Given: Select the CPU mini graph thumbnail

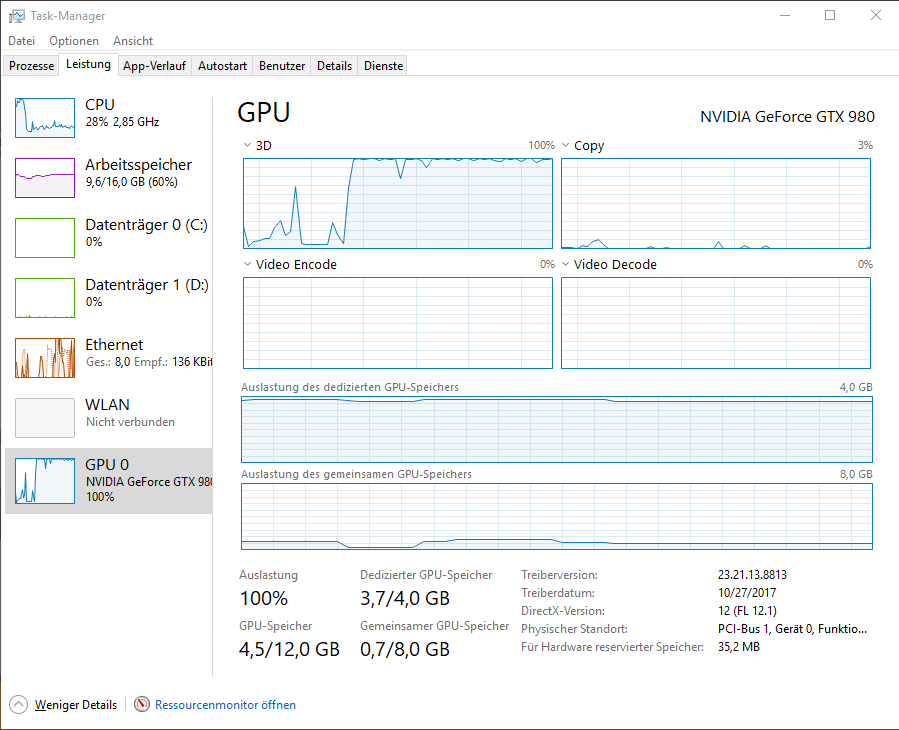Looking at the screenshot, I should (45, 118).
